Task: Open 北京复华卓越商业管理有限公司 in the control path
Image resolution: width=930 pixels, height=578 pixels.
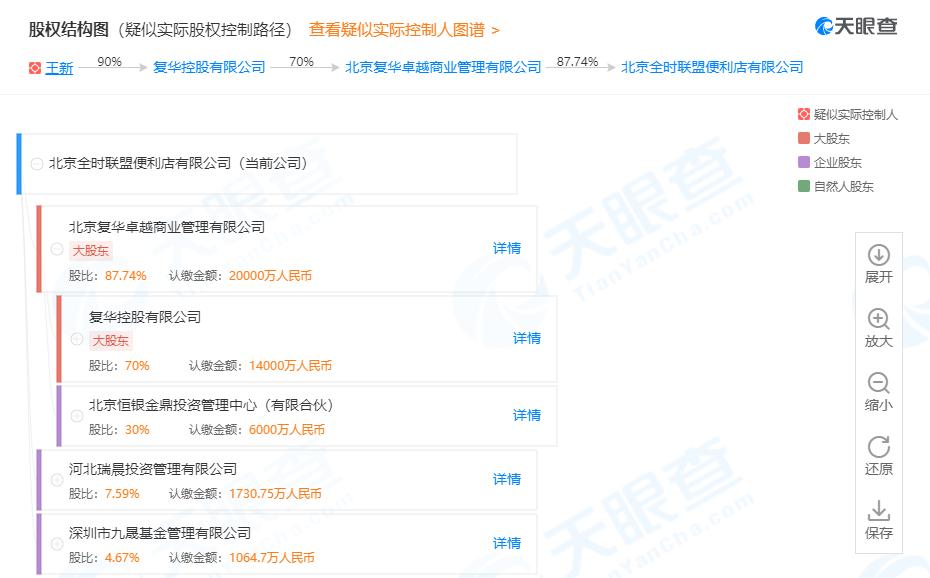Action: tap(443, 68)
